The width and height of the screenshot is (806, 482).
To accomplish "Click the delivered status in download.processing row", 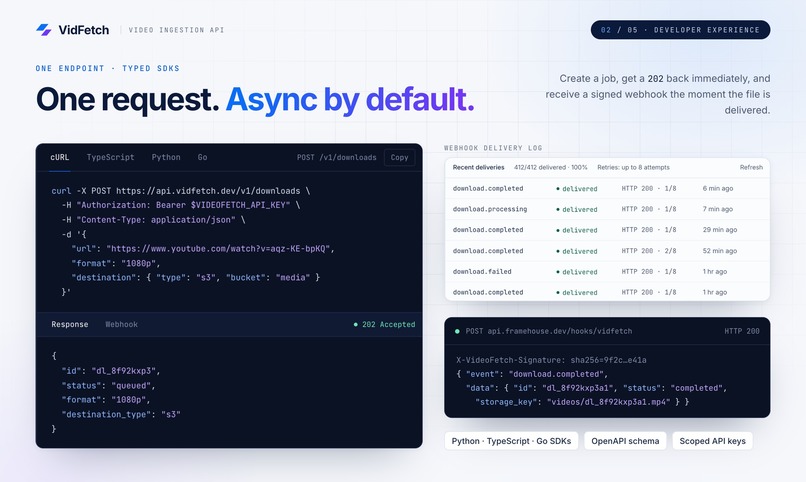I will click(577, 210).
